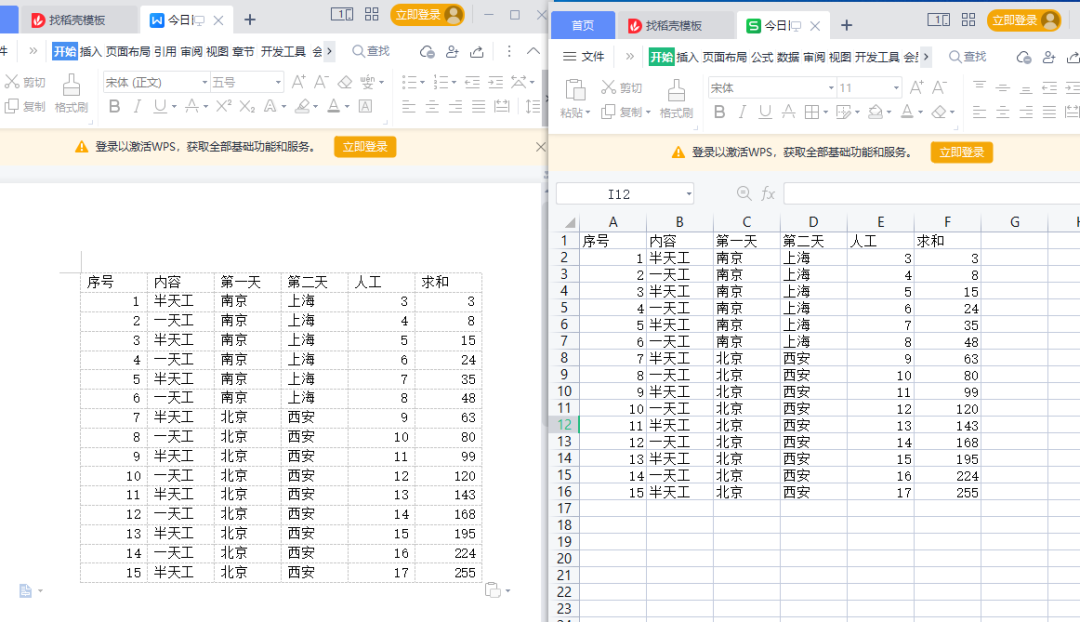Click 立即登录 button in Spreadsheet notification bar

(962, 152)
